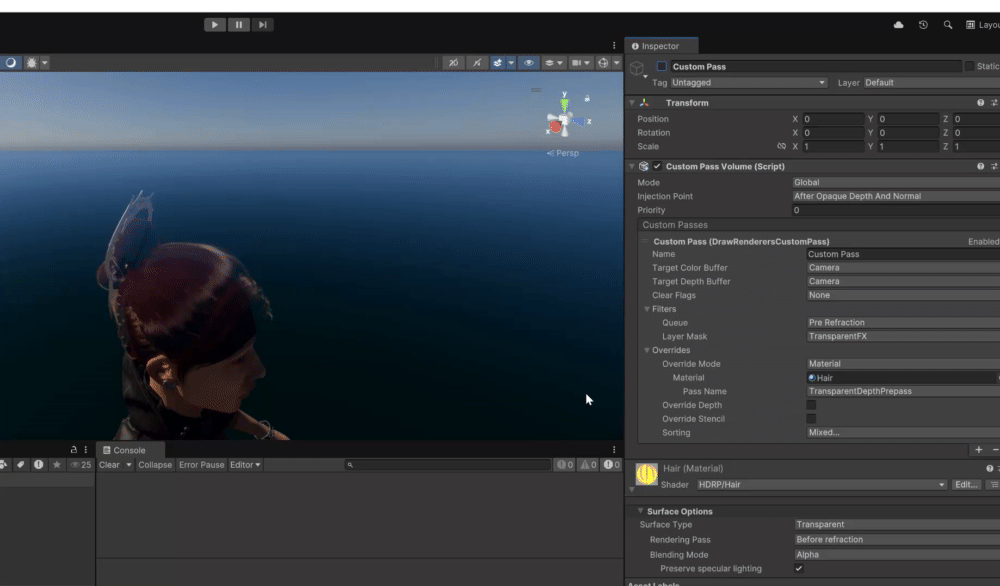Click the blue Z axis on orientation gizmo
This screenshot has width=1000, height=586.
(580, 121)
